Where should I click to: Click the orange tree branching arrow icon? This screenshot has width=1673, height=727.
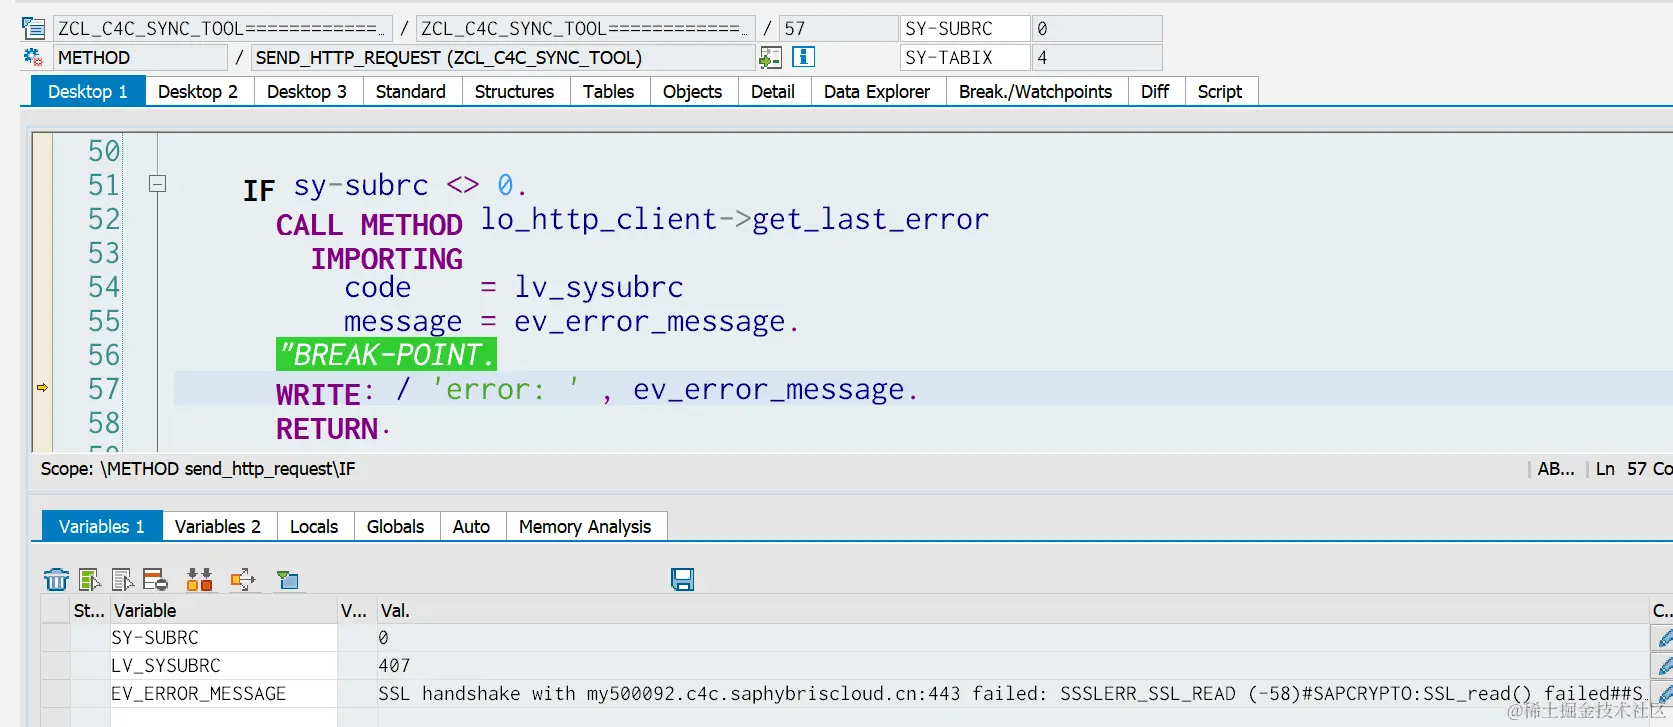click(x=243, y=579)
